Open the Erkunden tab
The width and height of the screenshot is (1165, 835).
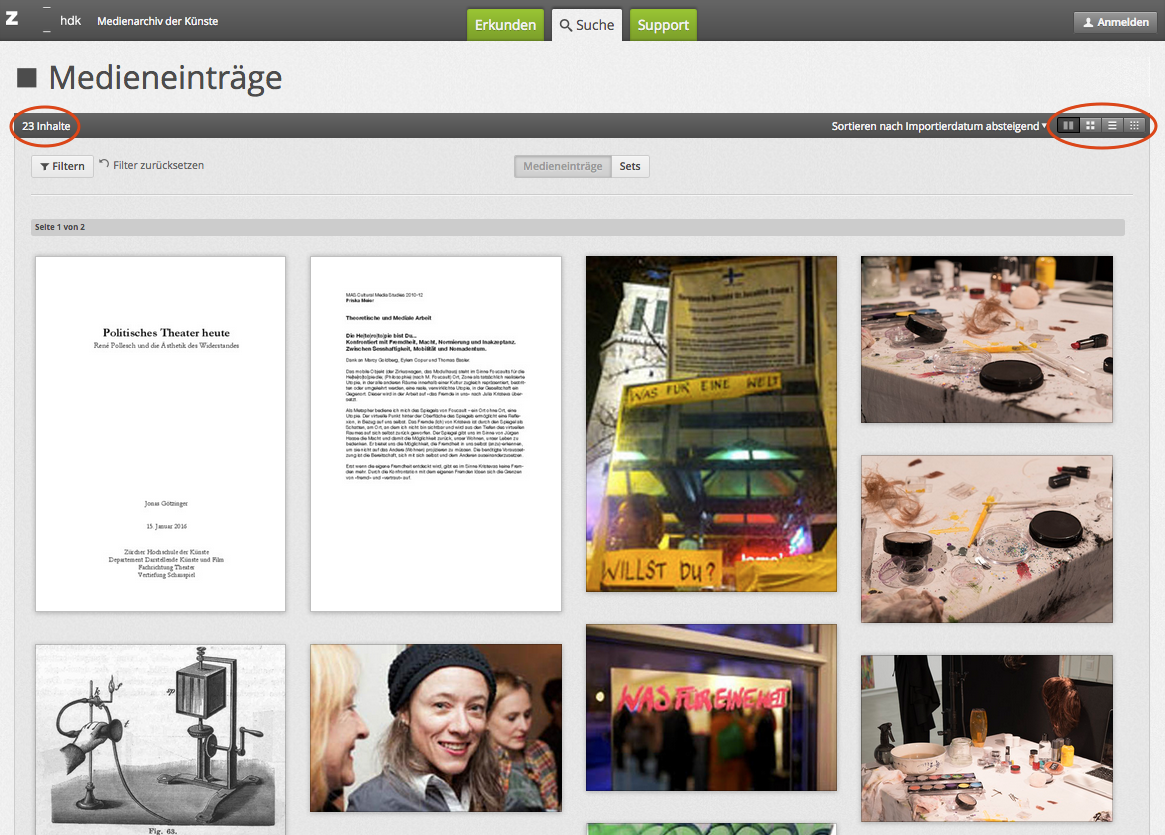[505, 25]
